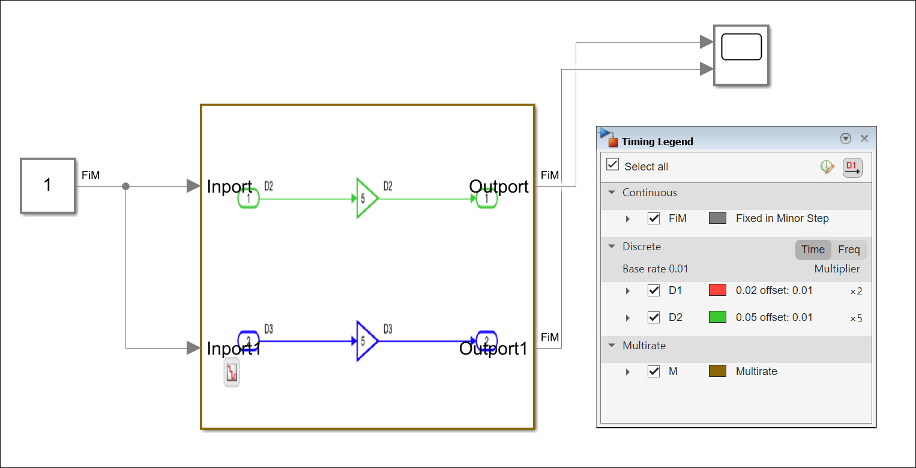Select the green Gain block

click(x=367, y=199)
